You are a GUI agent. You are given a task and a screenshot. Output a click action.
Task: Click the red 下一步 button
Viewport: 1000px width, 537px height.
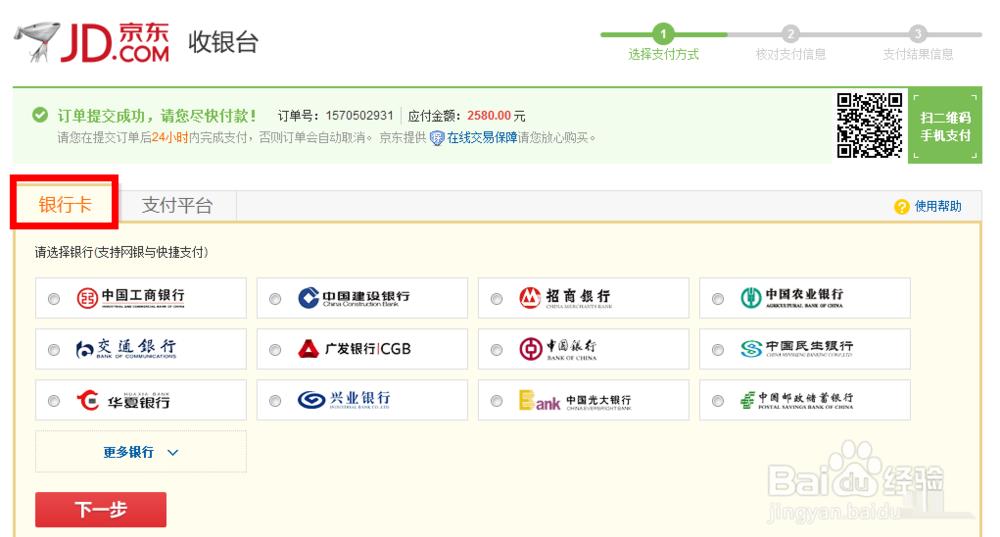point(101,510)
